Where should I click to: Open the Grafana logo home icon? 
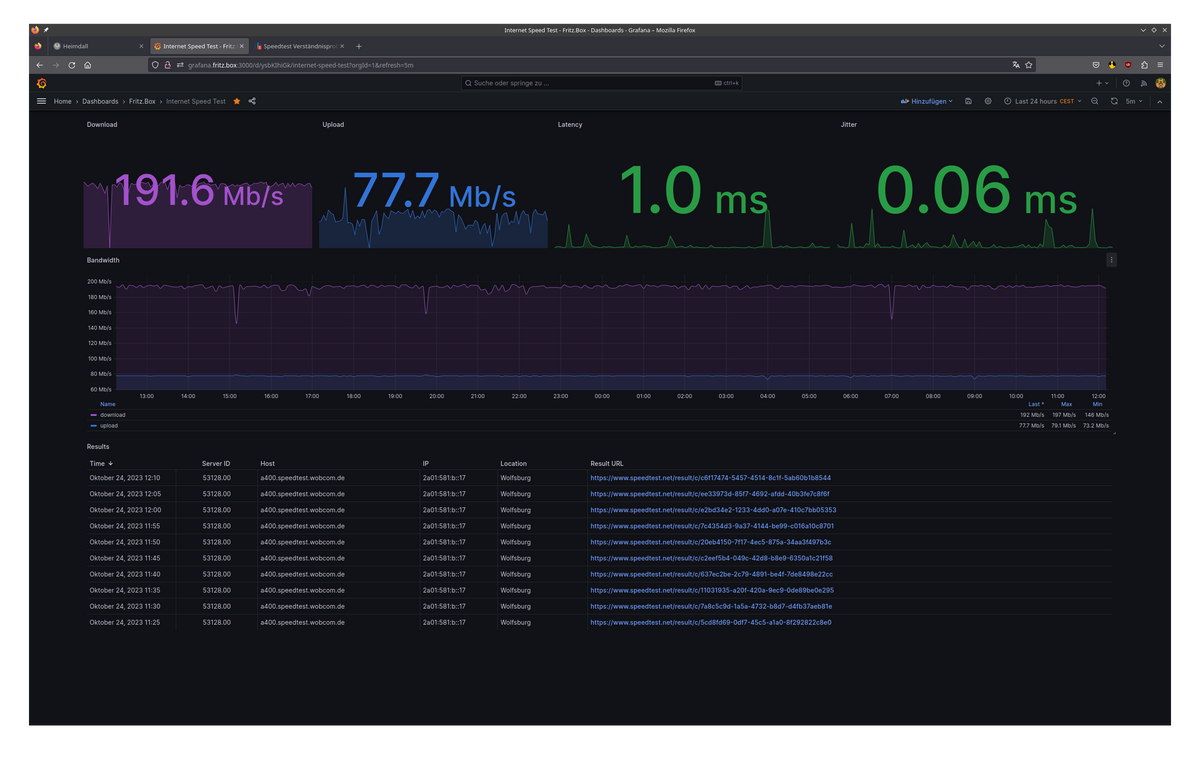(x=41, y=84)
